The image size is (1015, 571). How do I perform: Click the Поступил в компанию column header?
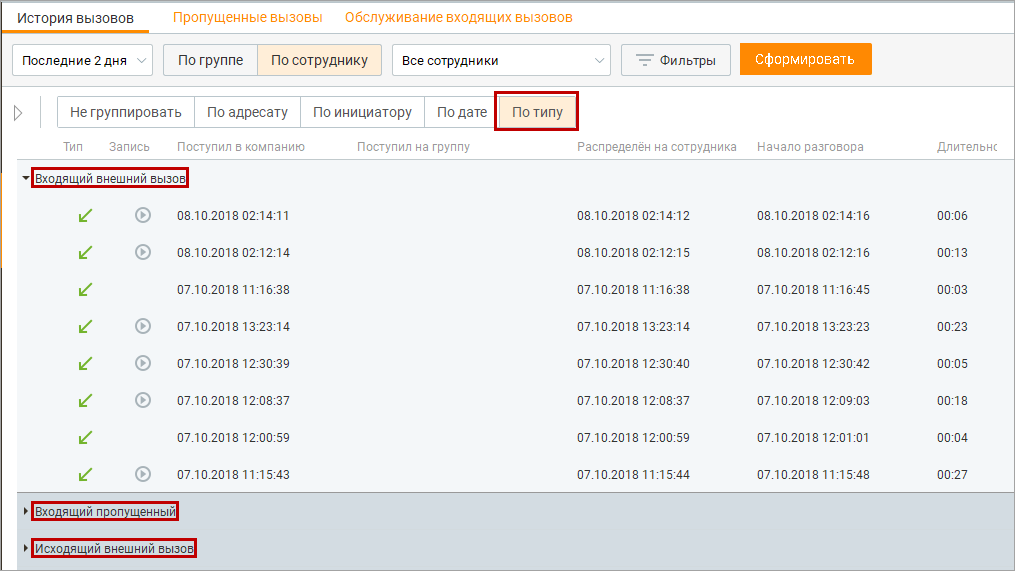[241, 147]
